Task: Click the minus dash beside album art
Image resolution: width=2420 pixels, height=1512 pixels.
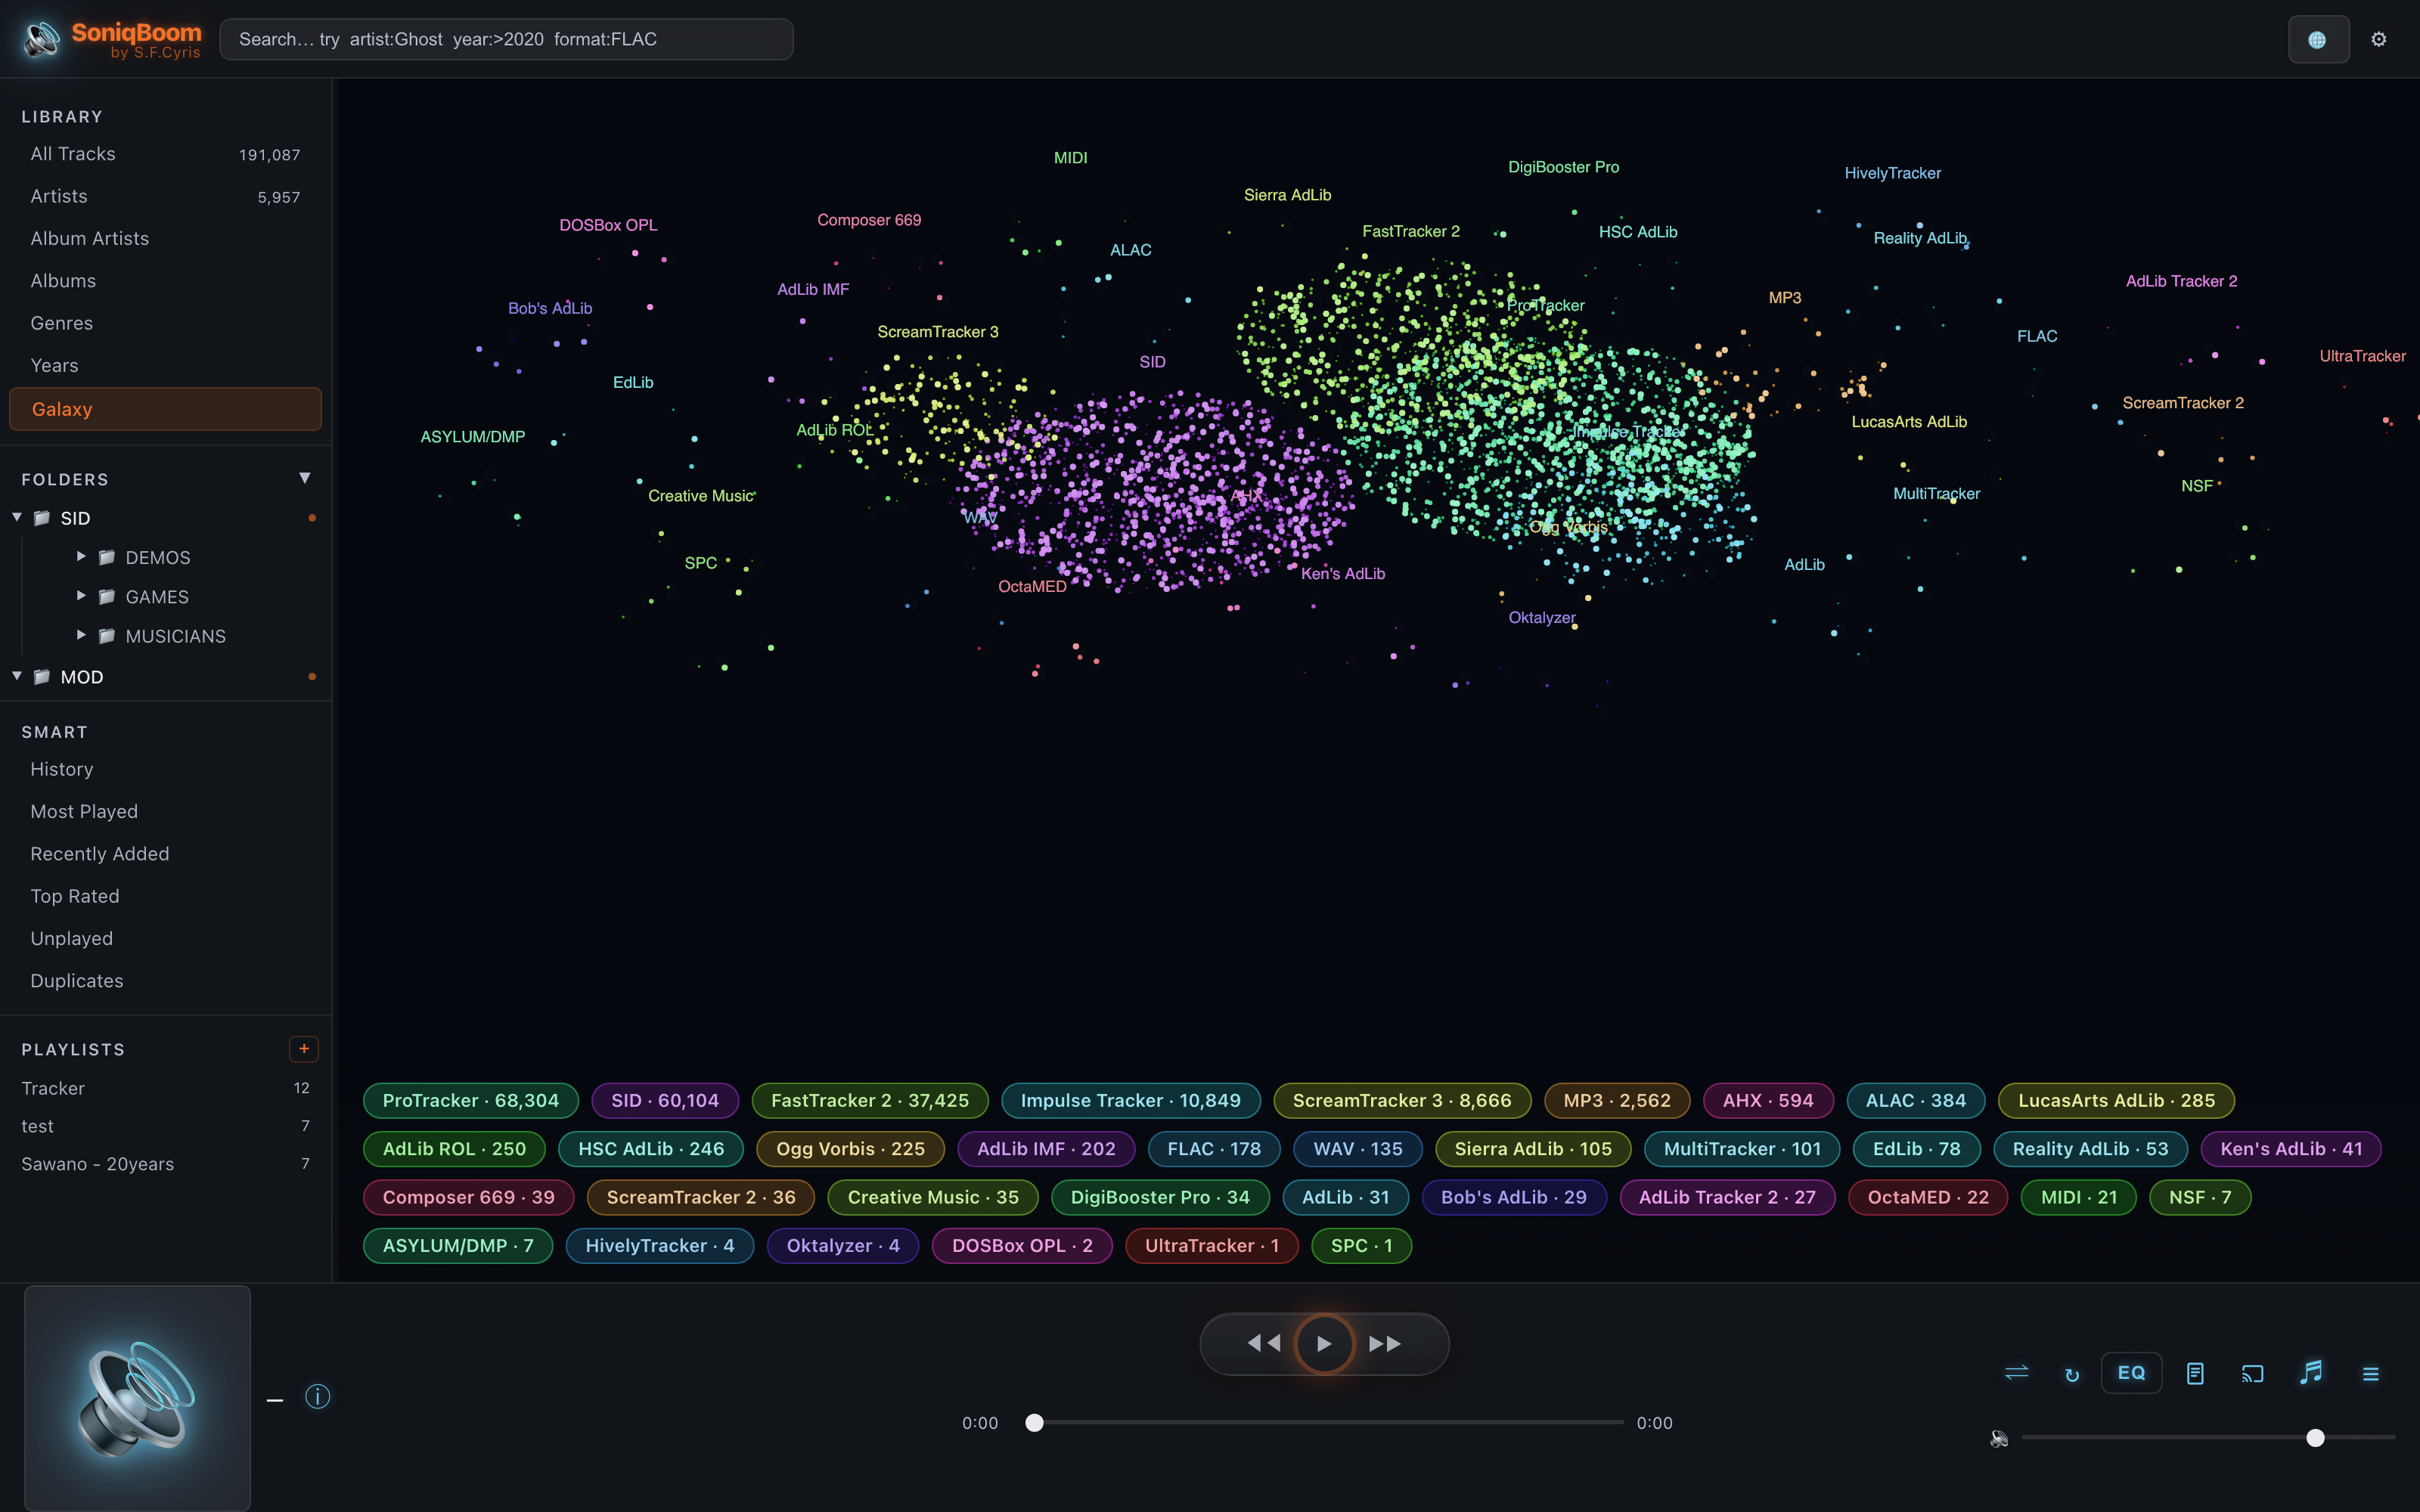Action: click(275, 1400)
